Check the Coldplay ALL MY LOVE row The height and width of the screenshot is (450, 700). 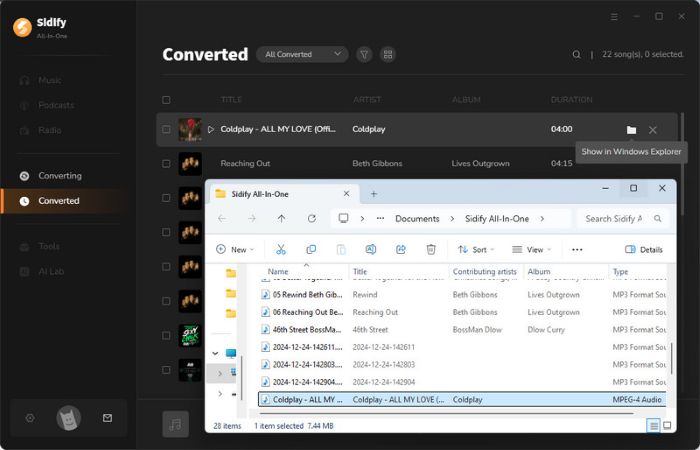tap(166, 129)
